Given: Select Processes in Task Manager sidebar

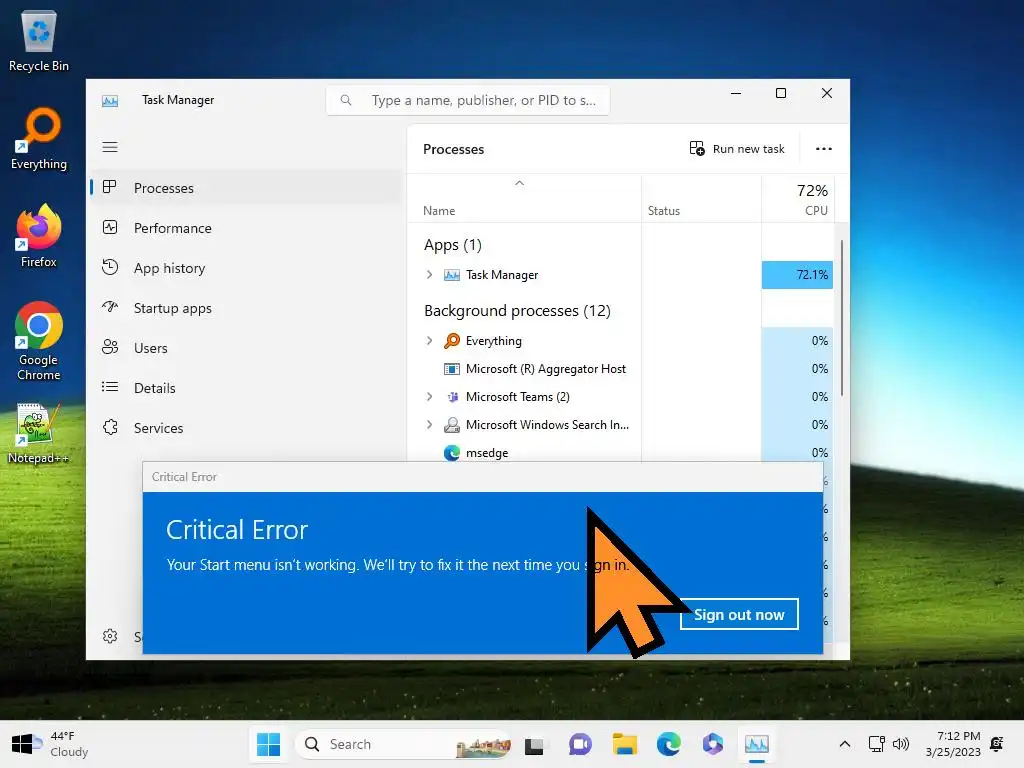Looking at the screenshot, I should [x=246, y=188].
